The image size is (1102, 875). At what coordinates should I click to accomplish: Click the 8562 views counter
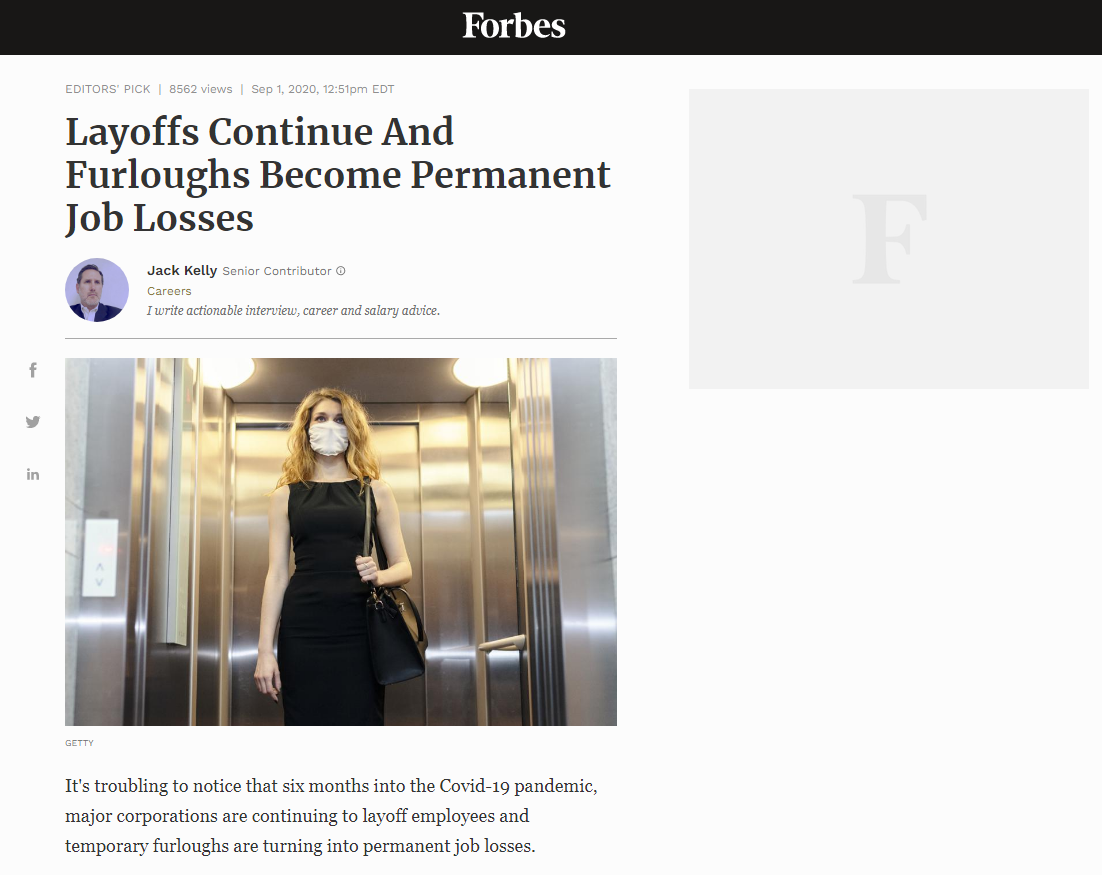(200, 89)
